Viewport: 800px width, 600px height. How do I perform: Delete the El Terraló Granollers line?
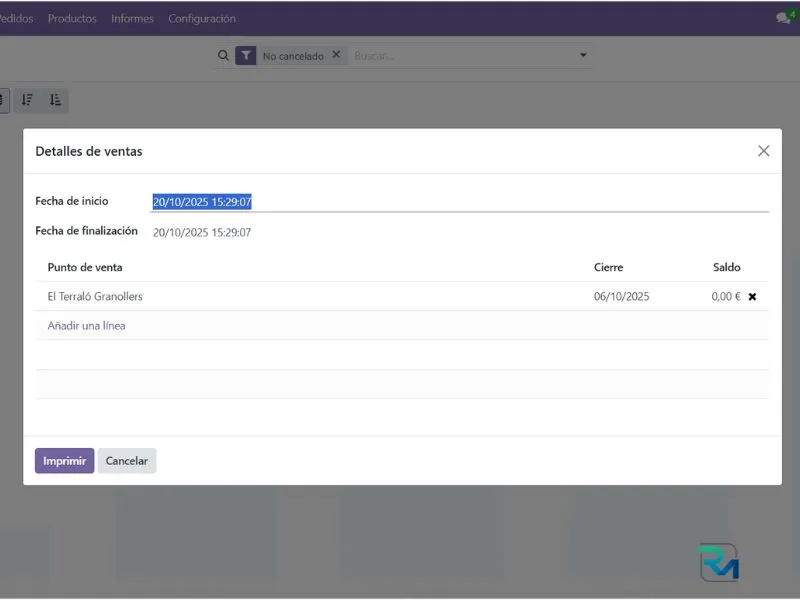[x=752, y=297]
